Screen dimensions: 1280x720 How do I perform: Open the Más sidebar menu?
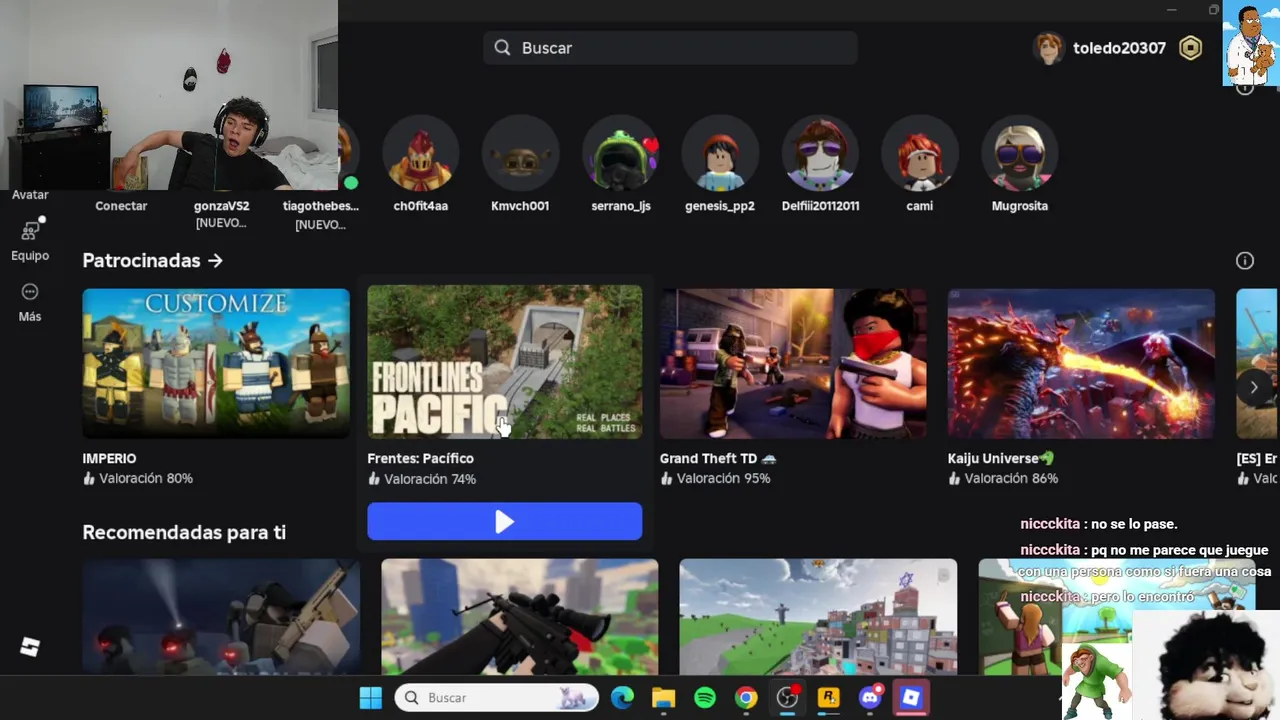click(30, 292)
